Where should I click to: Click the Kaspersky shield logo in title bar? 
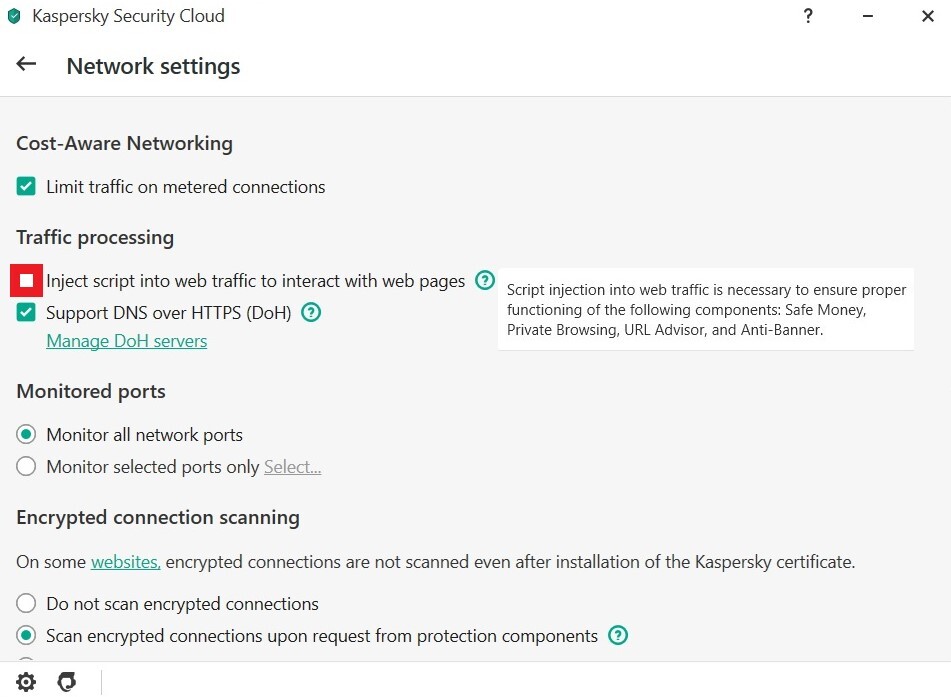click(14, 16)
